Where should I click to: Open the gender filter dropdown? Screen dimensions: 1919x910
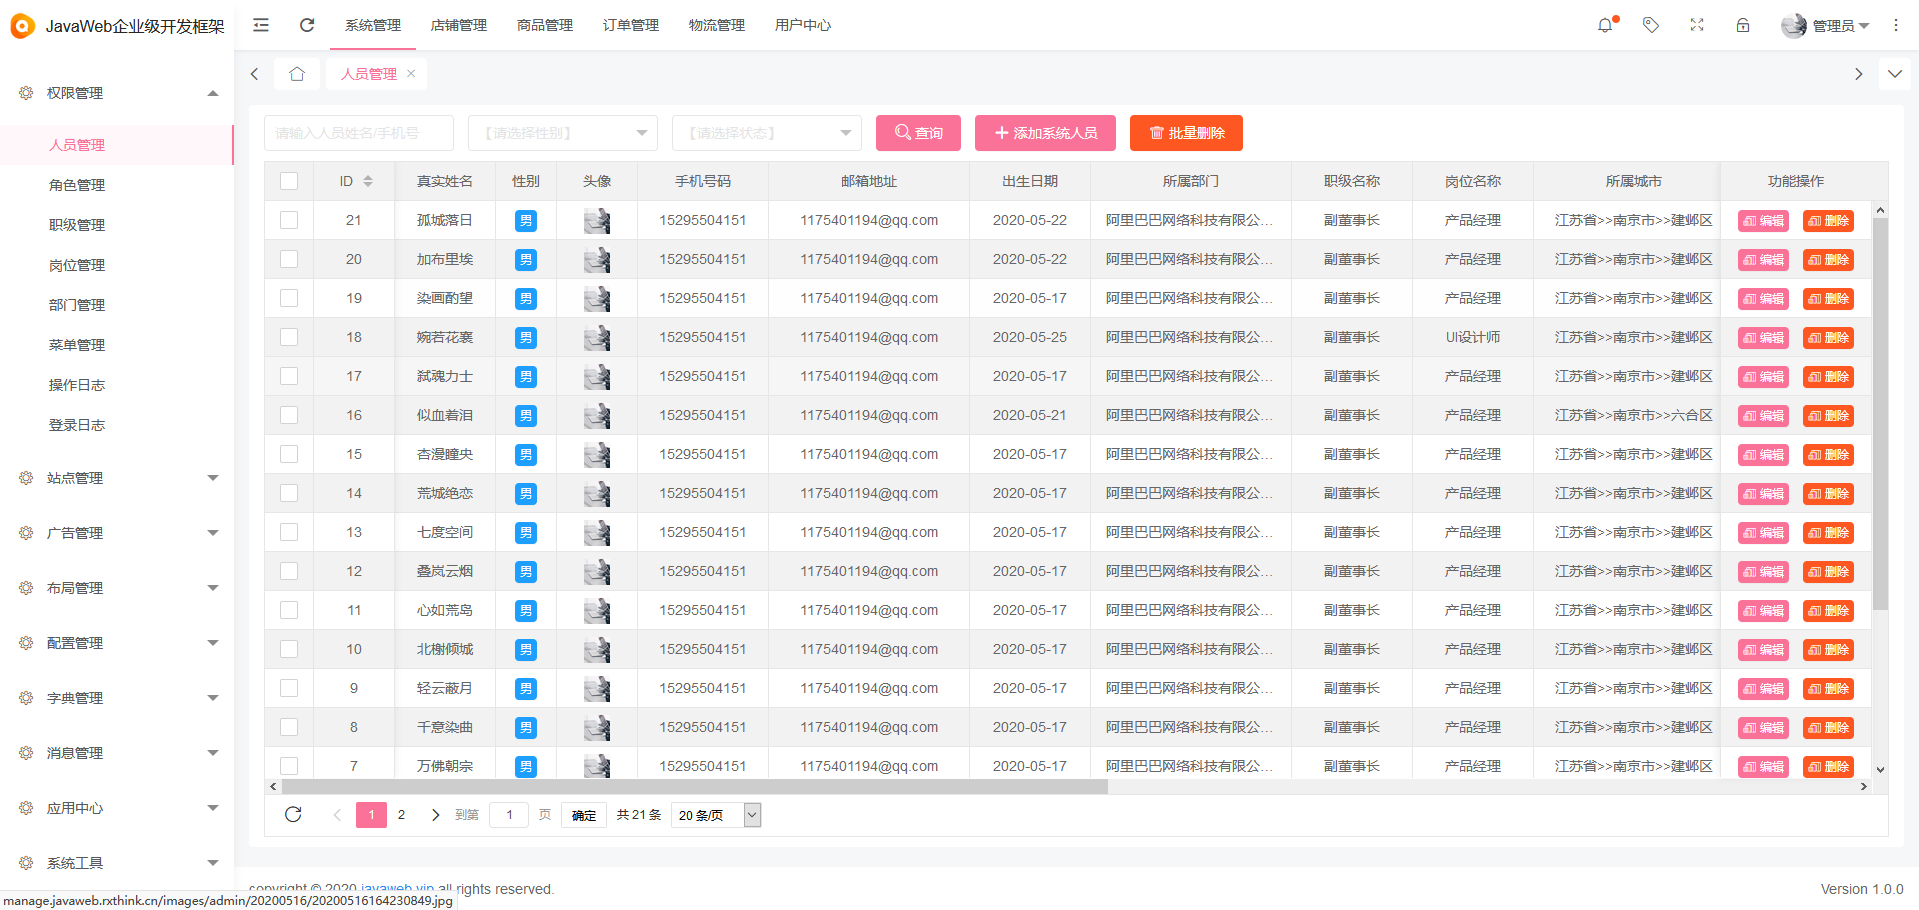point(562,132)
